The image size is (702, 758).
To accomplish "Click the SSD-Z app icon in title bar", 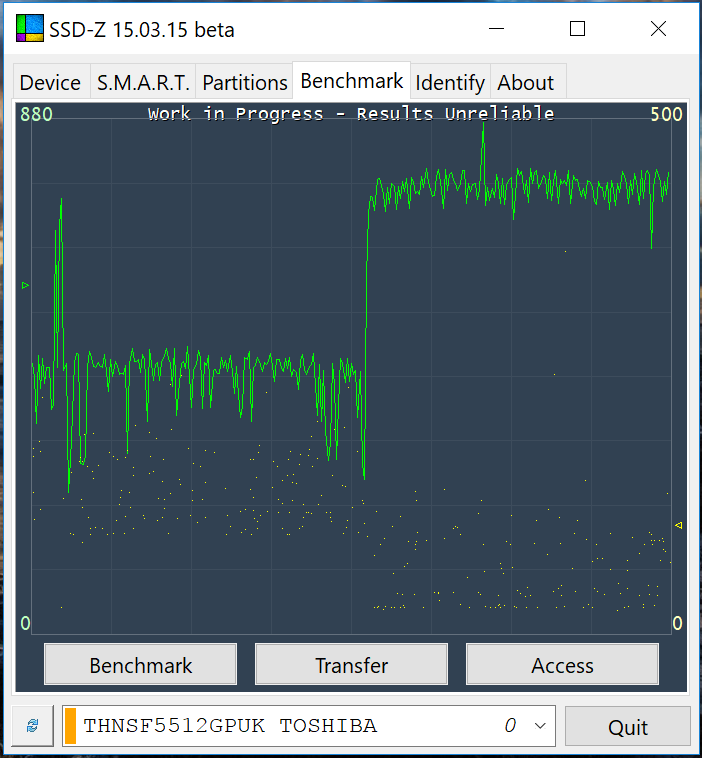I will point(30,28).
